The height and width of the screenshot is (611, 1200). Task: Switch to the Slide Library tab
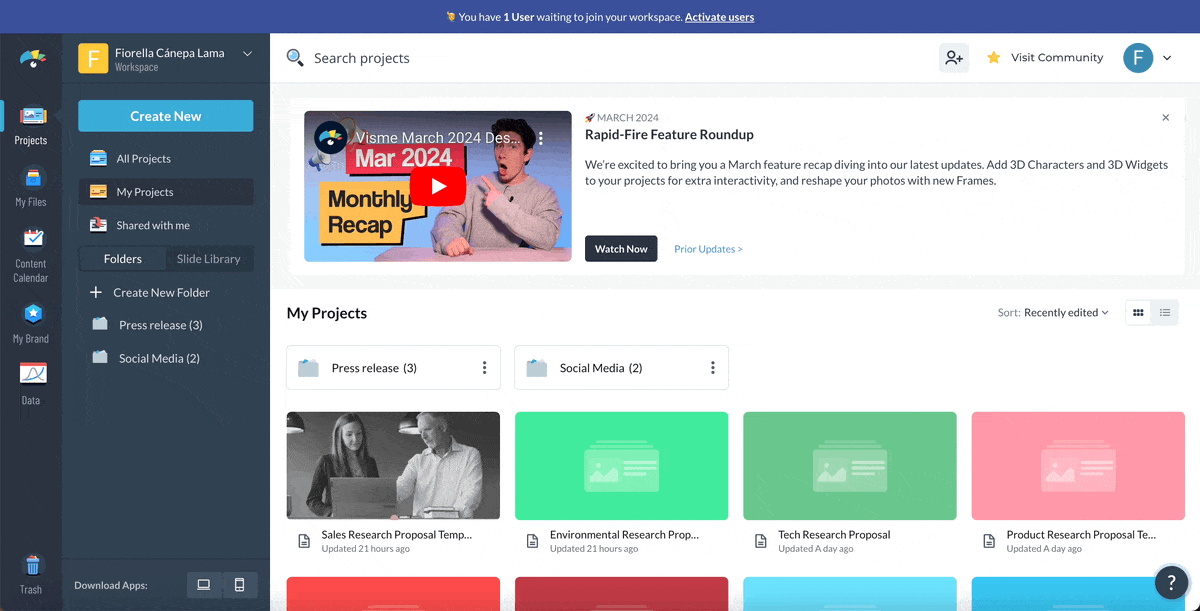coord(208,259)
